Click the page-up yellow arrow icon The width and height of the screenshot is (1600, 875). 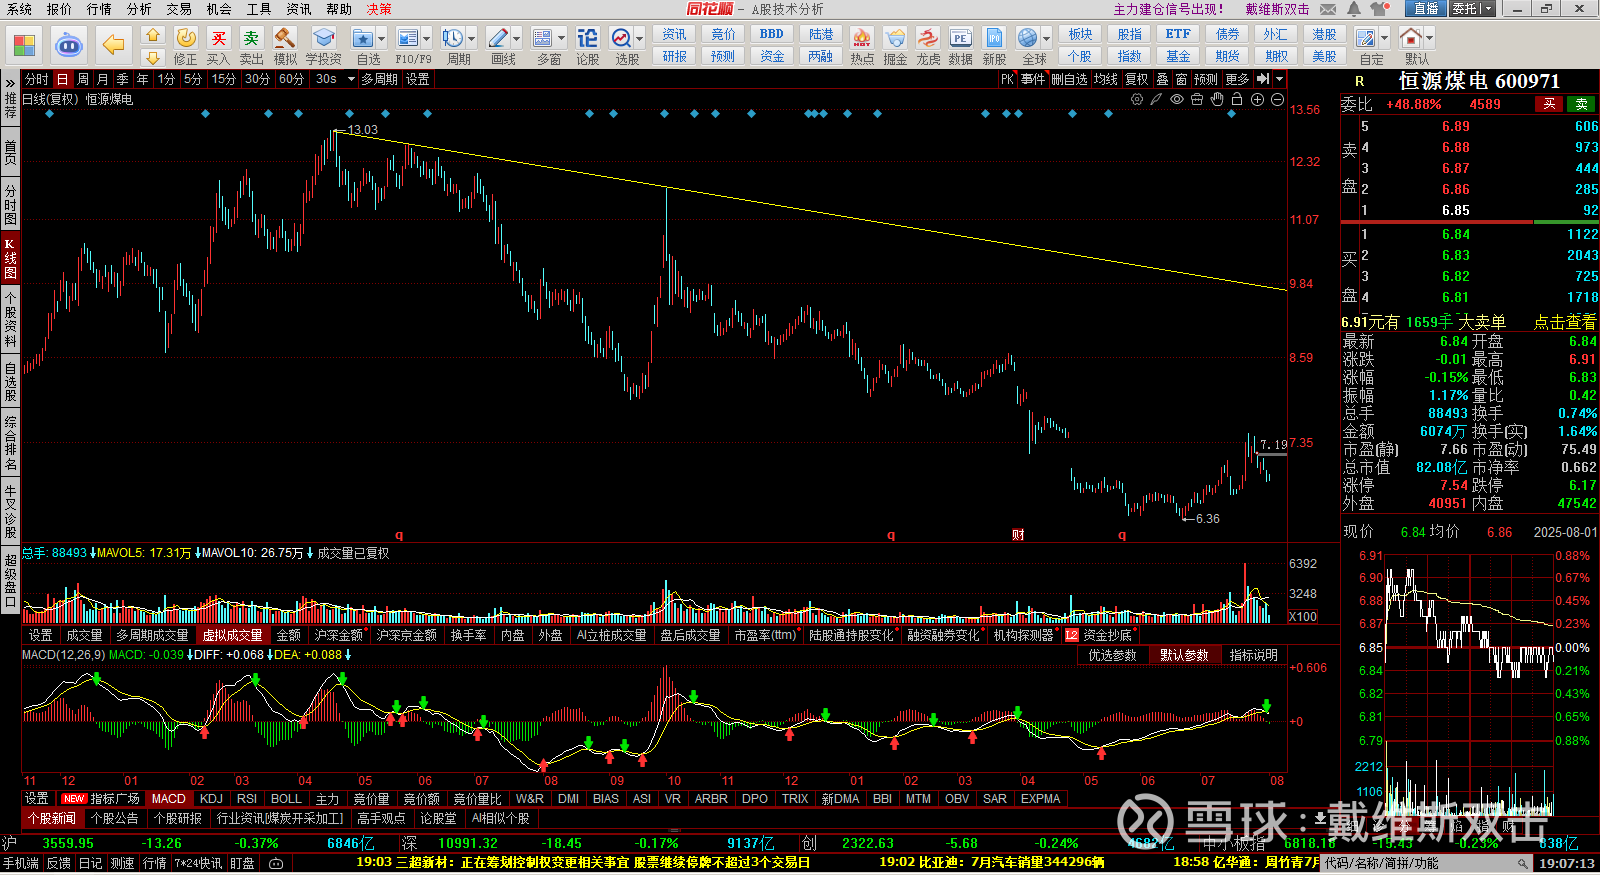152,34
